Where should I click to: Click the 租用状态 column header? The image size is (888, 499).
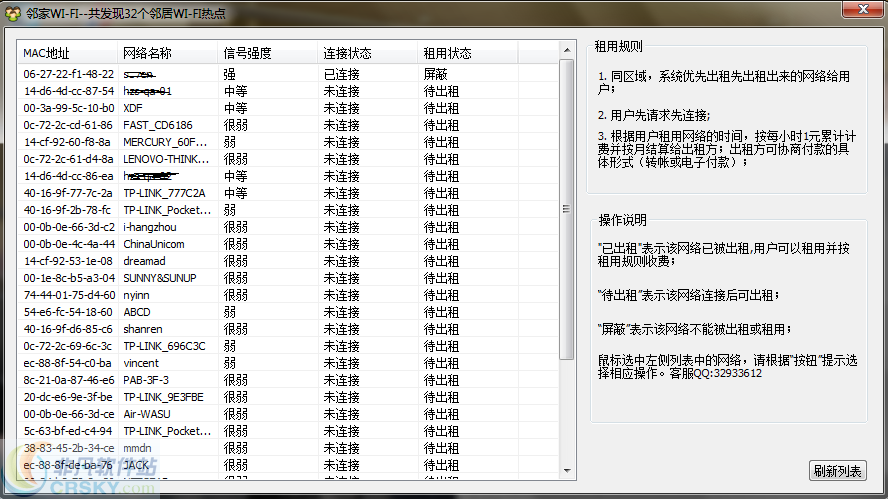pyautogui.click(x=467, y=53)
